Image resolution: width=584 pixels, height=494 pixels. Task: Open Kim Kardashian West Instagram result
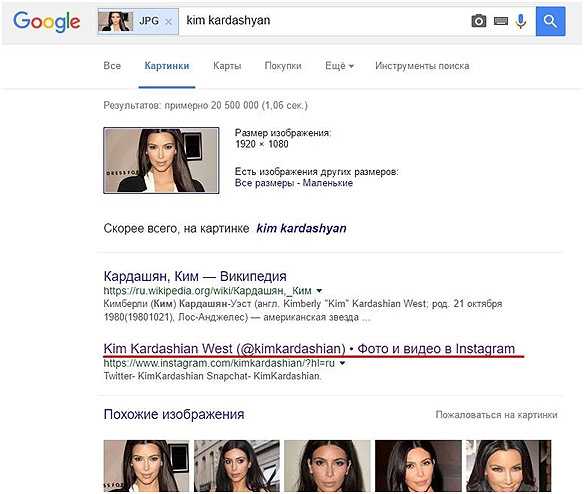tap(309, 349)
